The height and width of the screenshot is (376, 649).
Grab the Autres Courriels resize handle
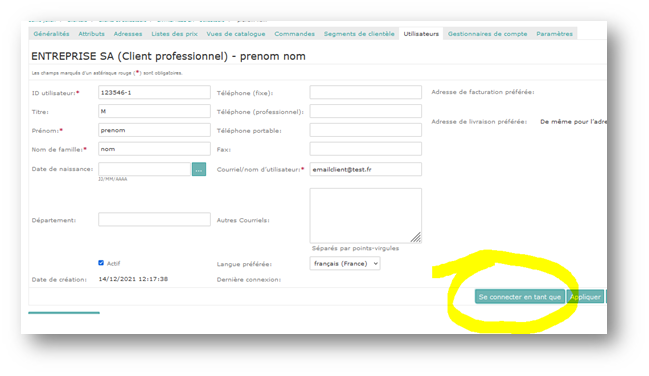pyautogui.click(x=416, y=237)
